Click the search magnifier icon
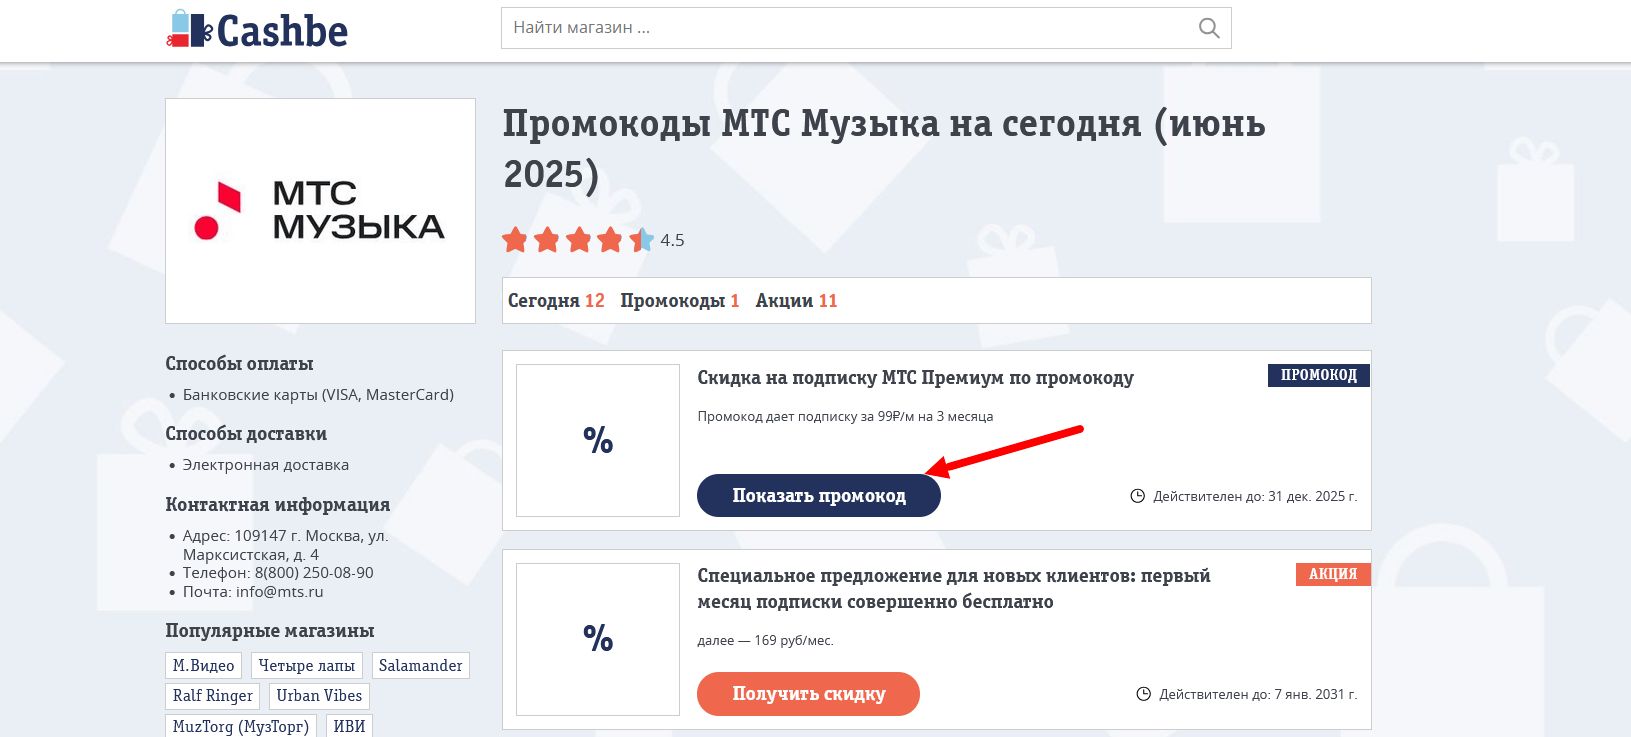Image resolution: width=1631 pixels, height=737 pixels. click(x=1209, y=28)
